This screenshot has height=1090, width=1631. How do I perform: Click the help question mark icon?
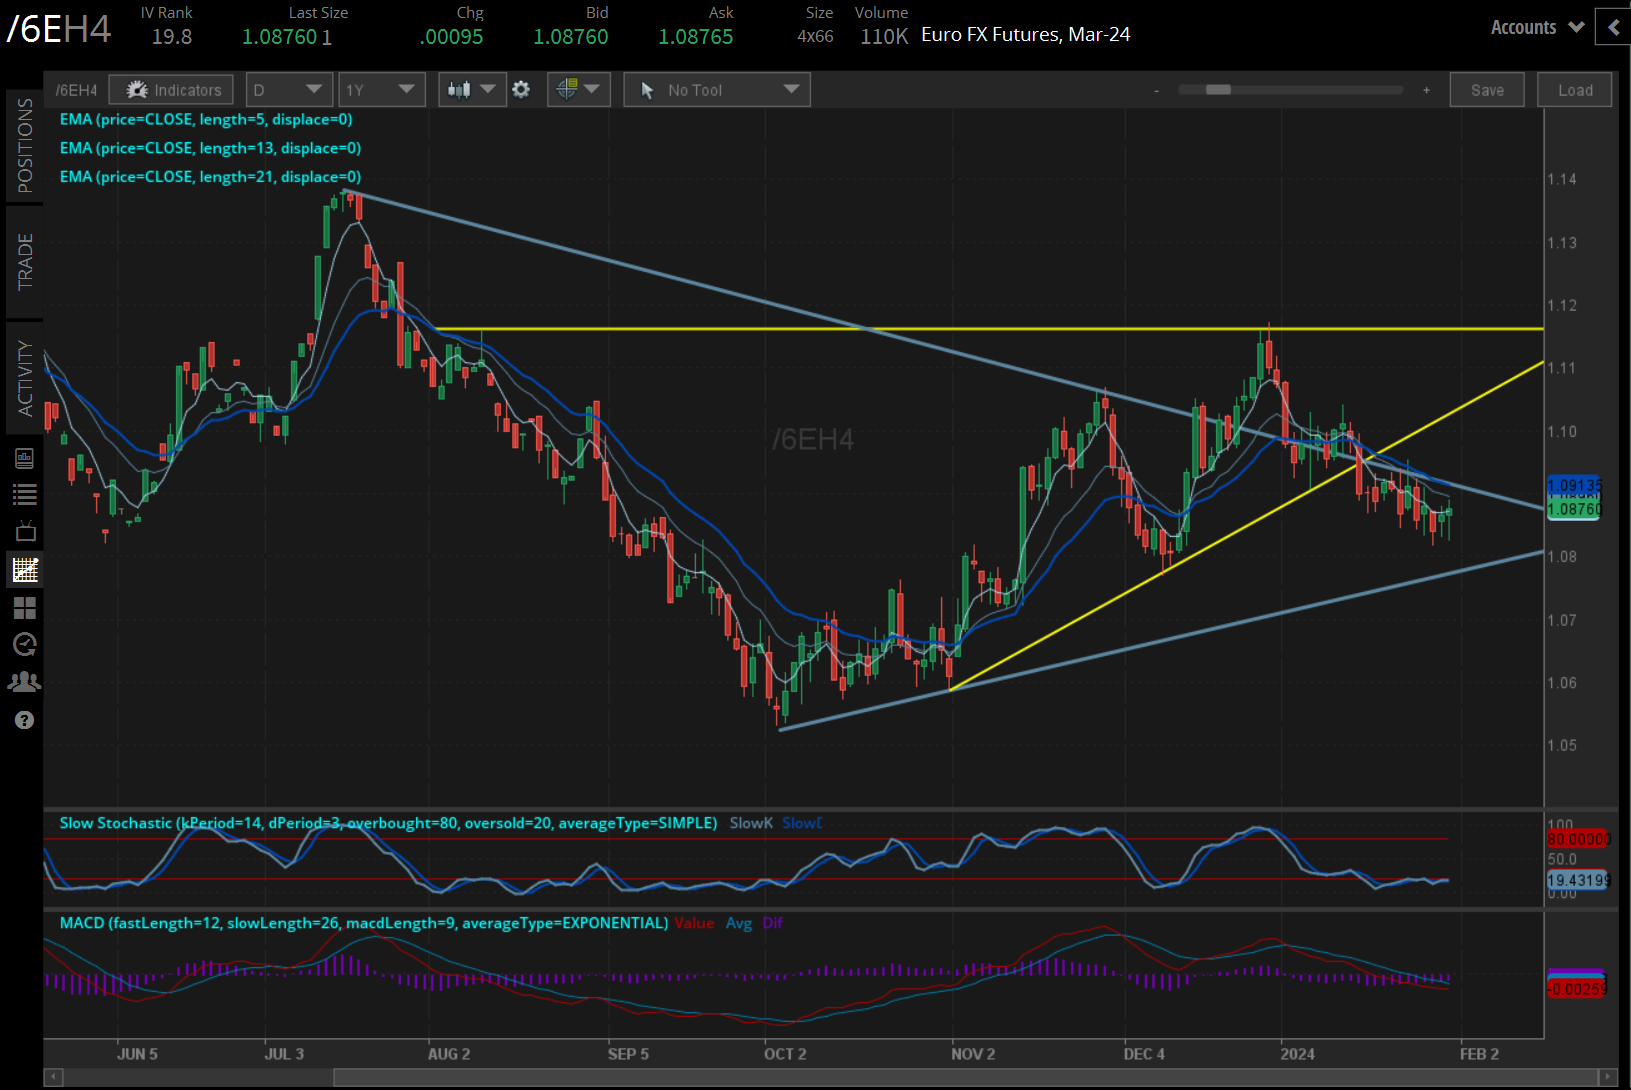tap(24, 720)
